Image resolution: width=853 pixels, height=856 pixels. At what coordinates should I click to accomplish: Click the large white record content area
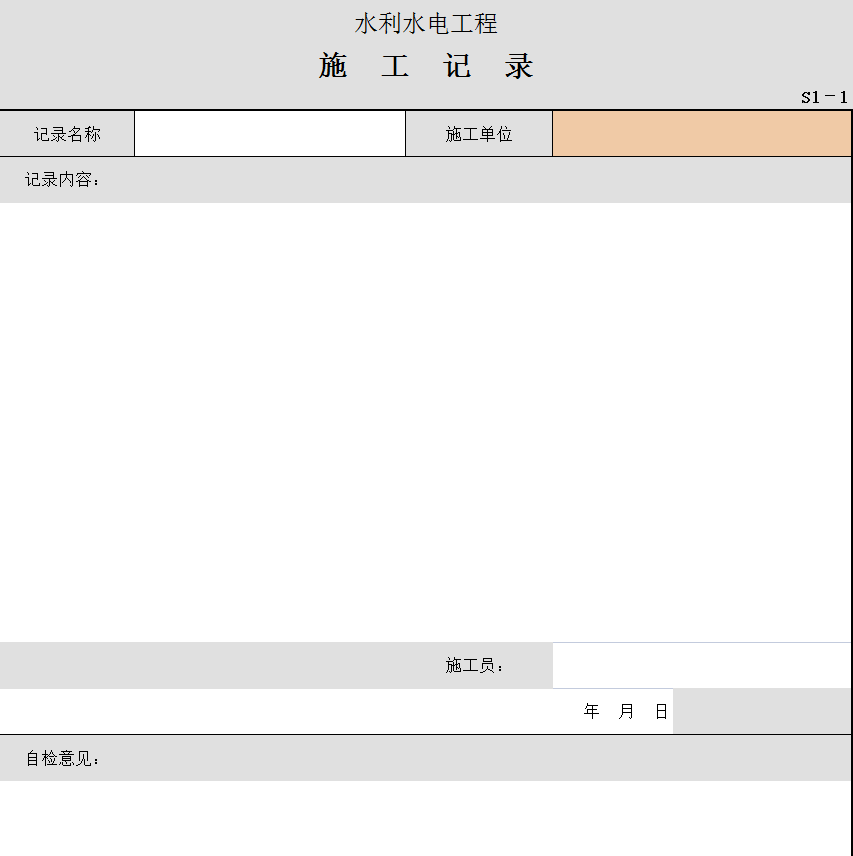425,423
